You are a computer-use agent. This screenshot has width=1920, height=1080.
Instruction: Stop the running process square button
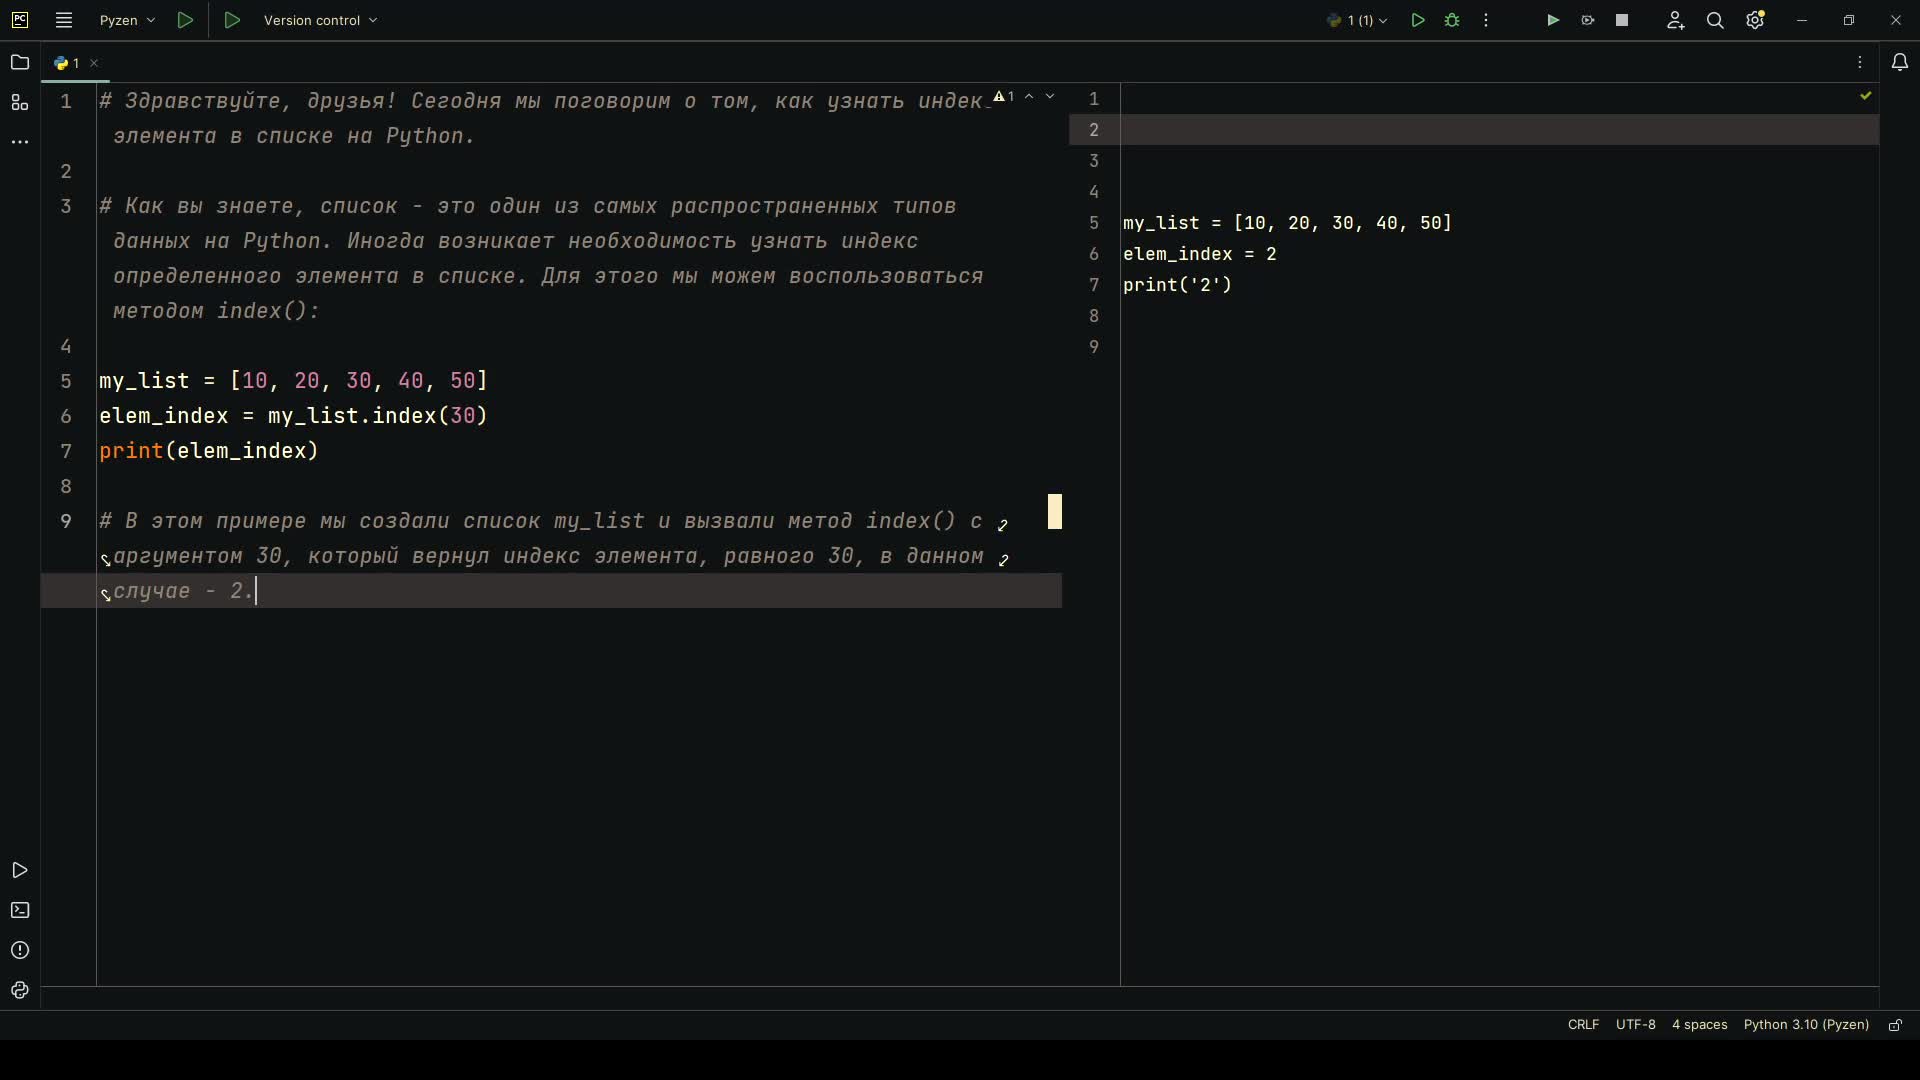point(1622,20)
